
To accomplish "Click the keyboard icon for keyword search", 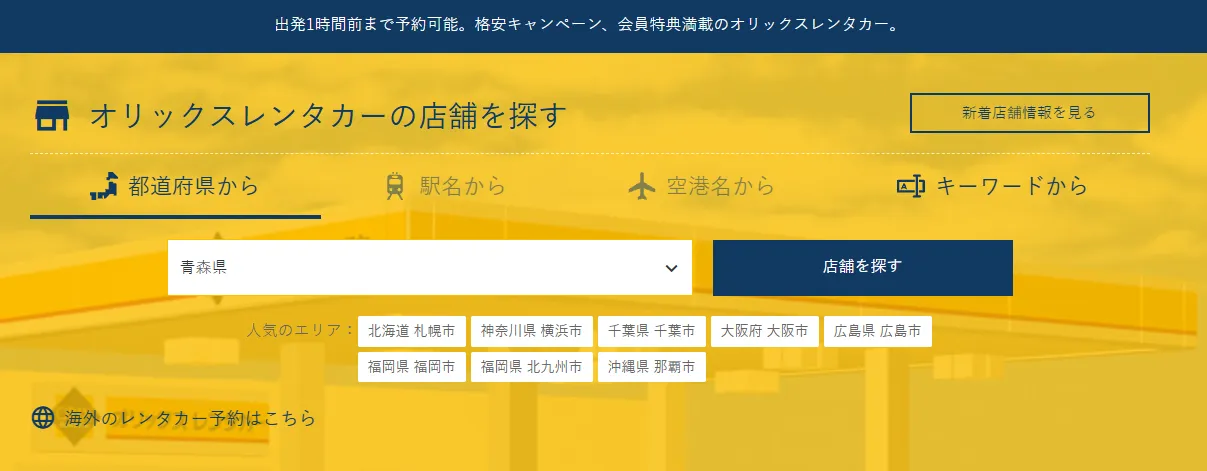I will [911, 186].
